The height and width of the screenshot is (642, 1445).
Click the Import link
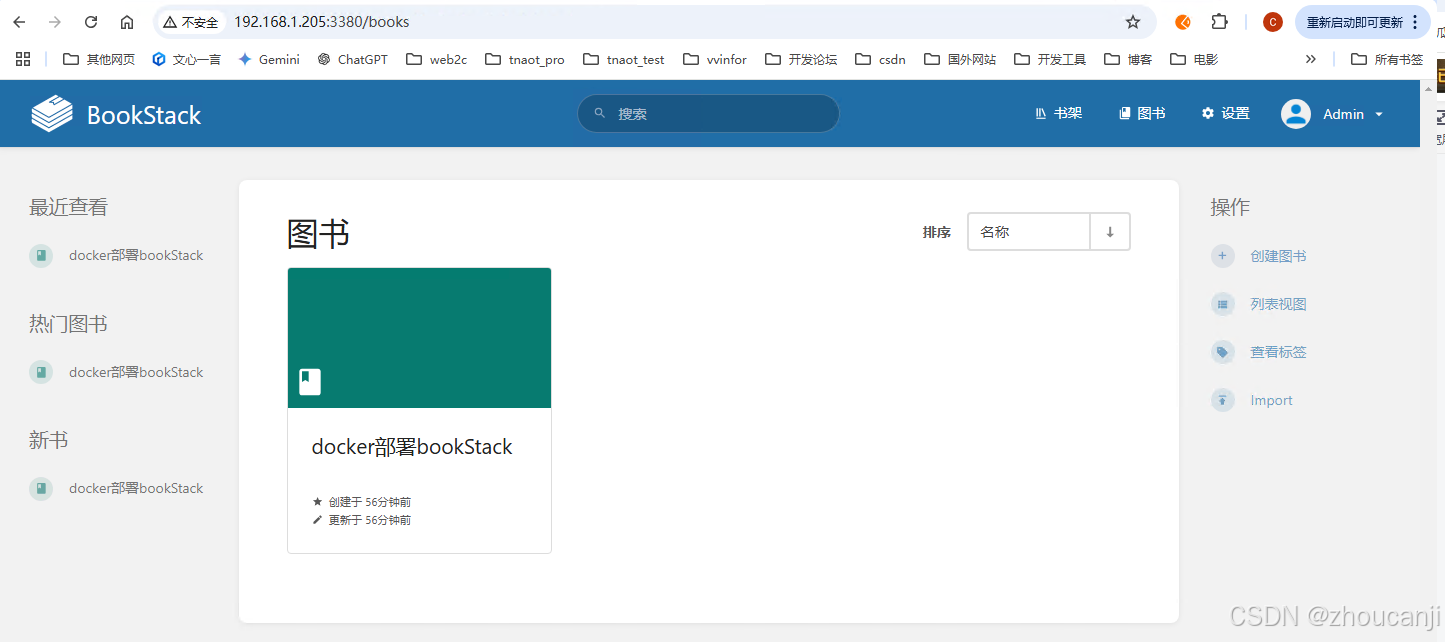click(x=1271, y=400)
